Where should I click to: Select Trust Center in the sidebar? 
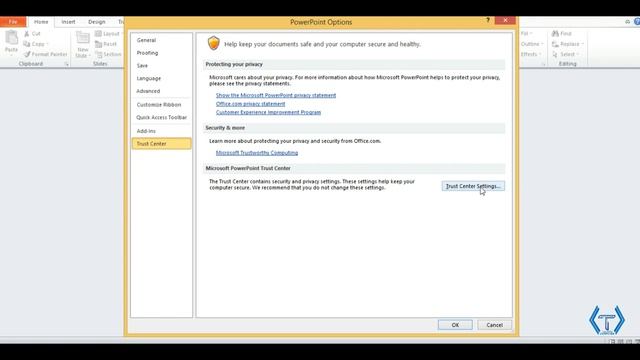coord(161,144)
